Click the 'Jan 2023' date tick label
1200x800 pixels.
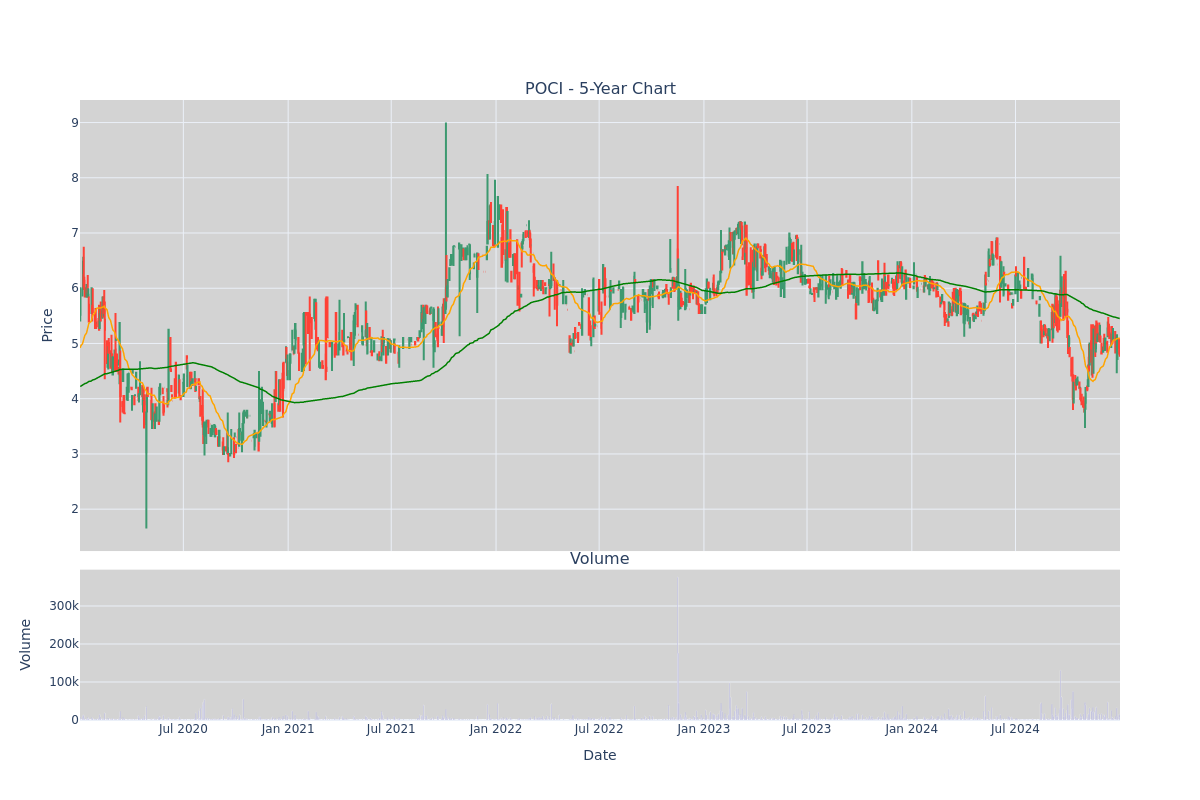point(704,729)
